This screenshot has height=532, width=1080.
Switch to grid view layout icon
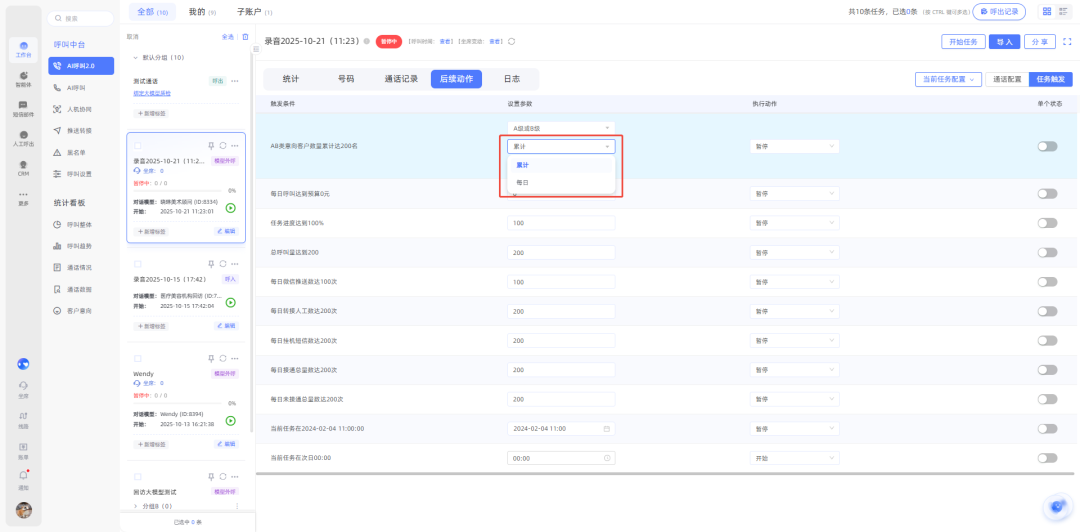pos(1047,11)
